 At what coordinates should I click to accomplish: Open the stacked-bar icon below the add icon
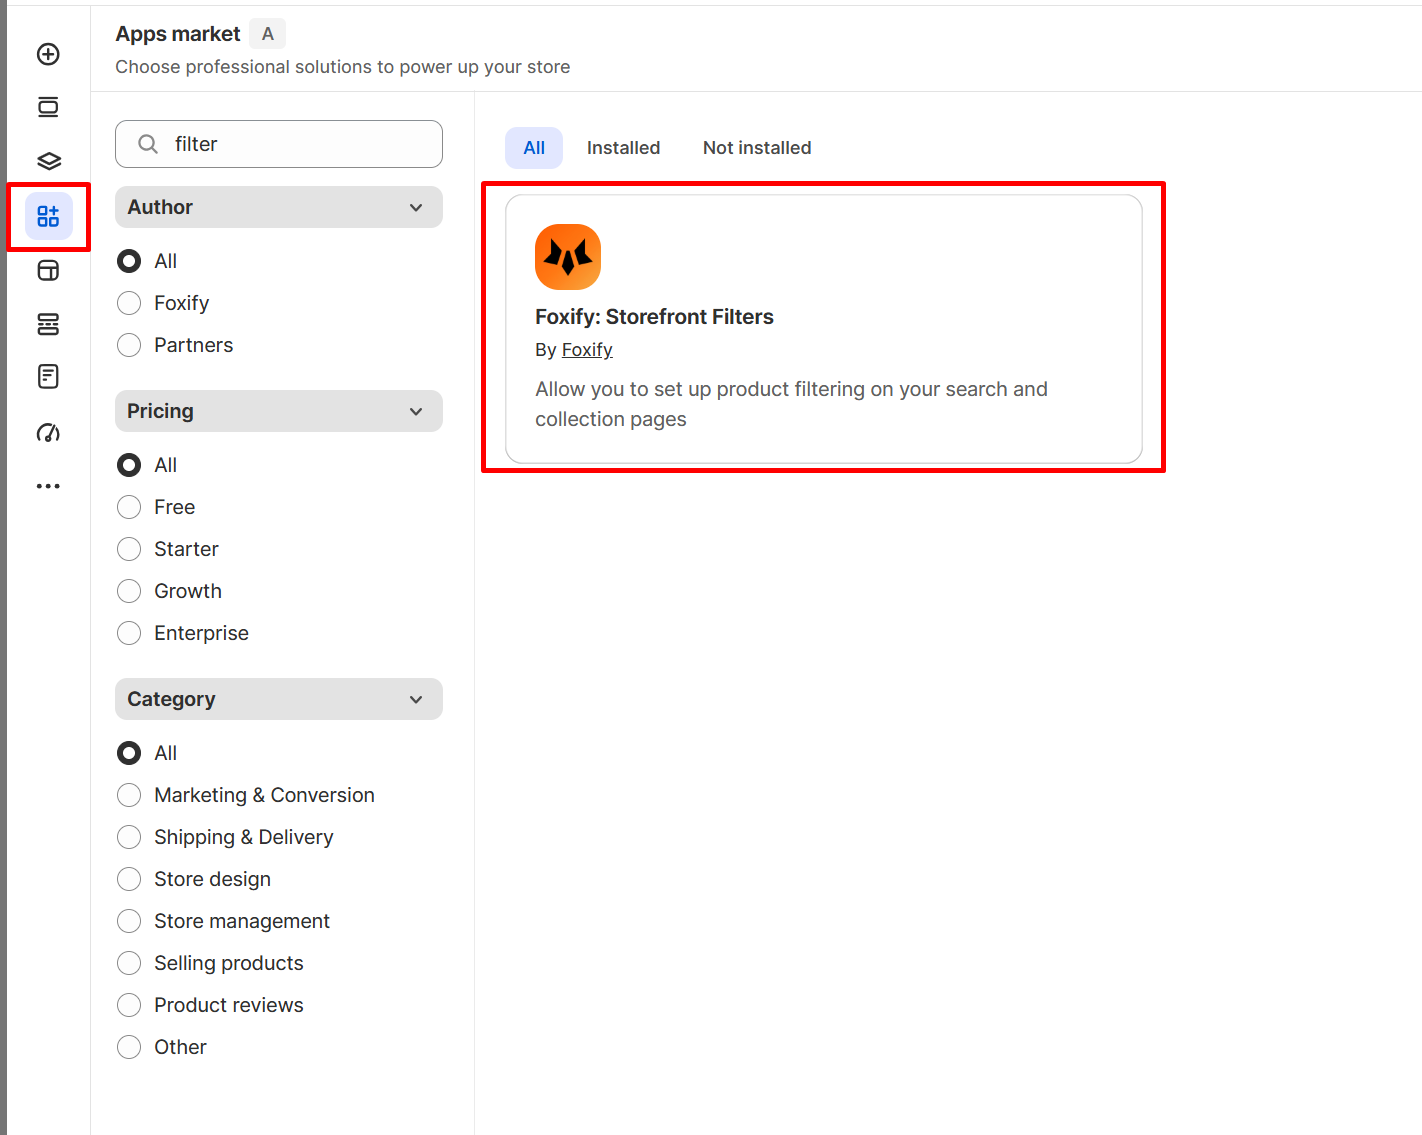click(48, 107)
